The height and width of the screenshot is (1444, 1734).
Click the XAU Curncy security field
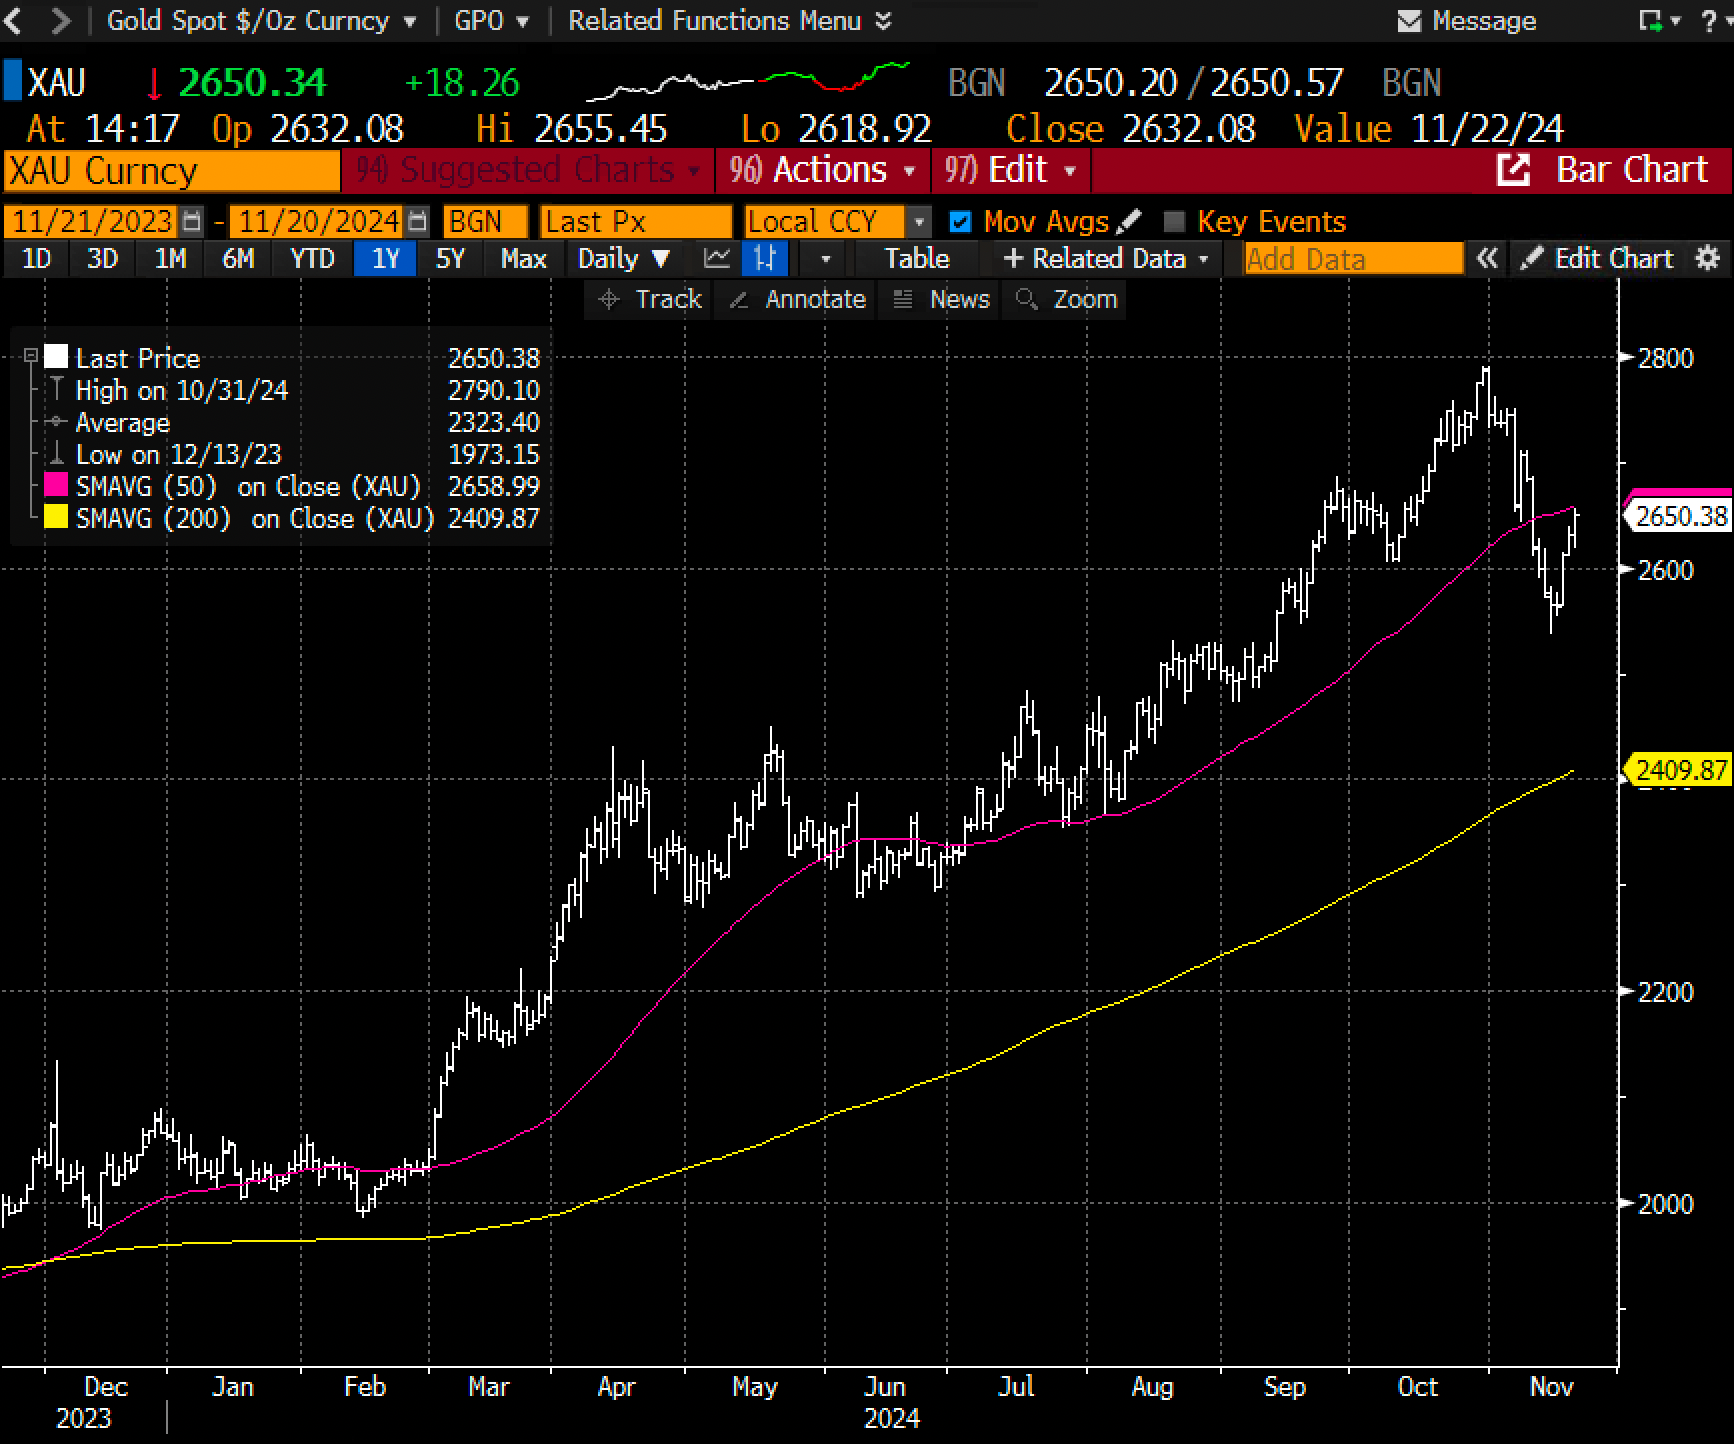[x=171, y=171]
